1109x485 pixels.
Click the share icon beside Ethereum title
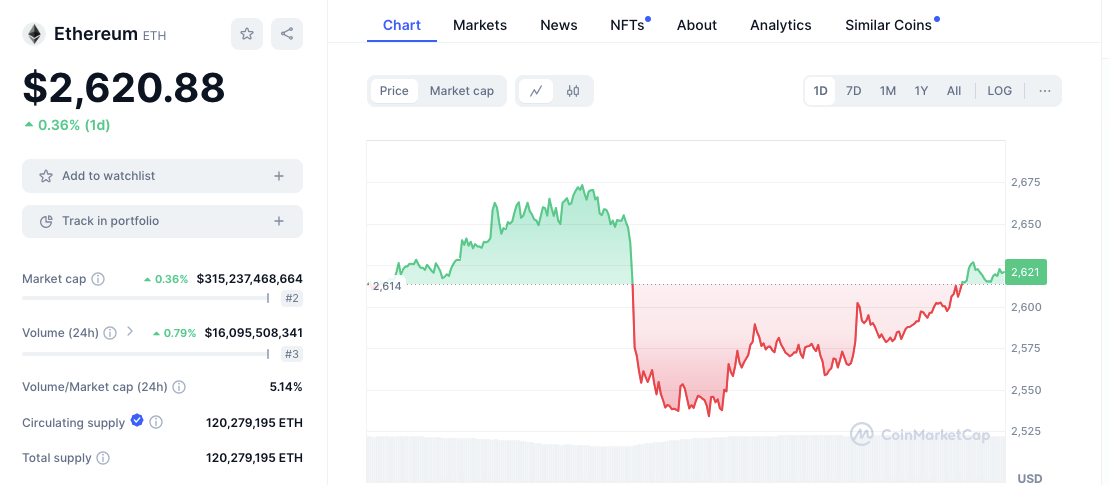(287, 34)
